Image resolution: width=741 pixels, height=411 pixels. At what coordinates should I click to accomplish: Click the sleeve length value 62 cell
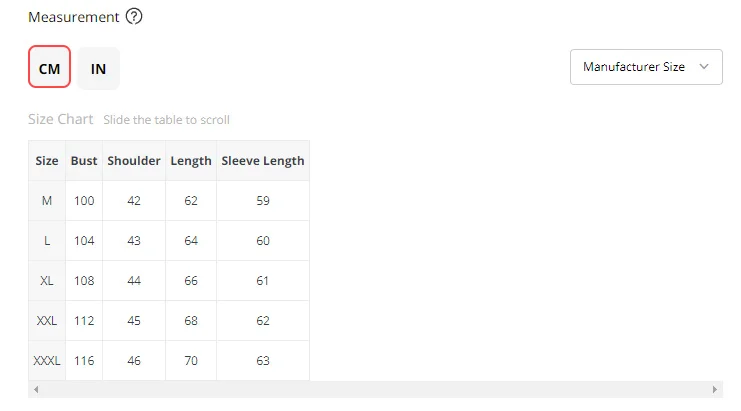click(263, 320)
